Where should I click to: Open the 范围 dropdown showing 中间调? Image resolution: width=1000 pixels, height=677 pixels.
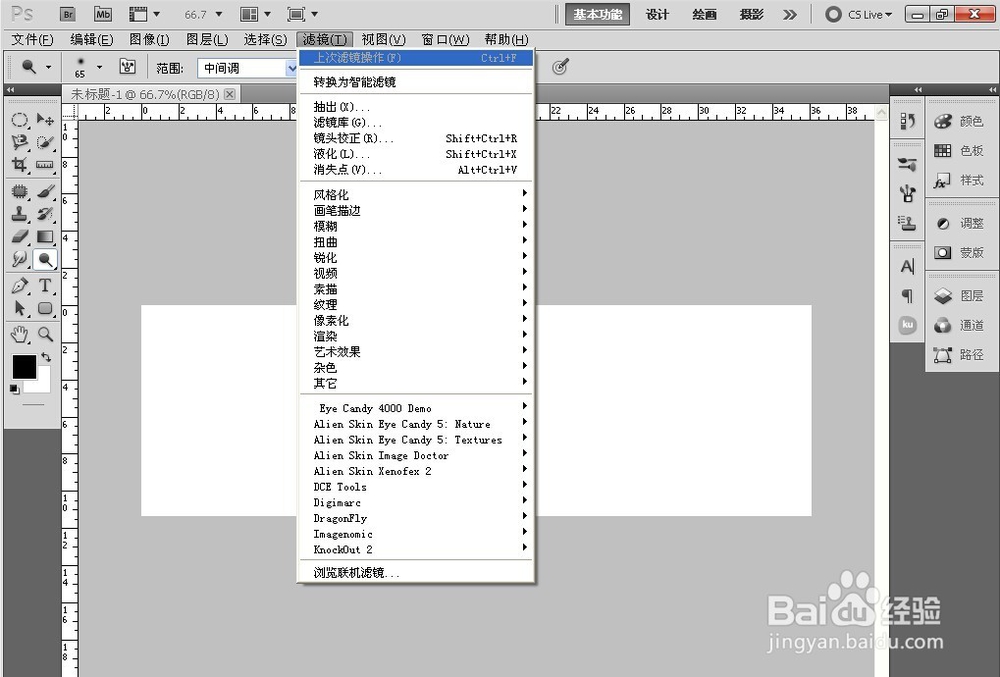[290, 67]
